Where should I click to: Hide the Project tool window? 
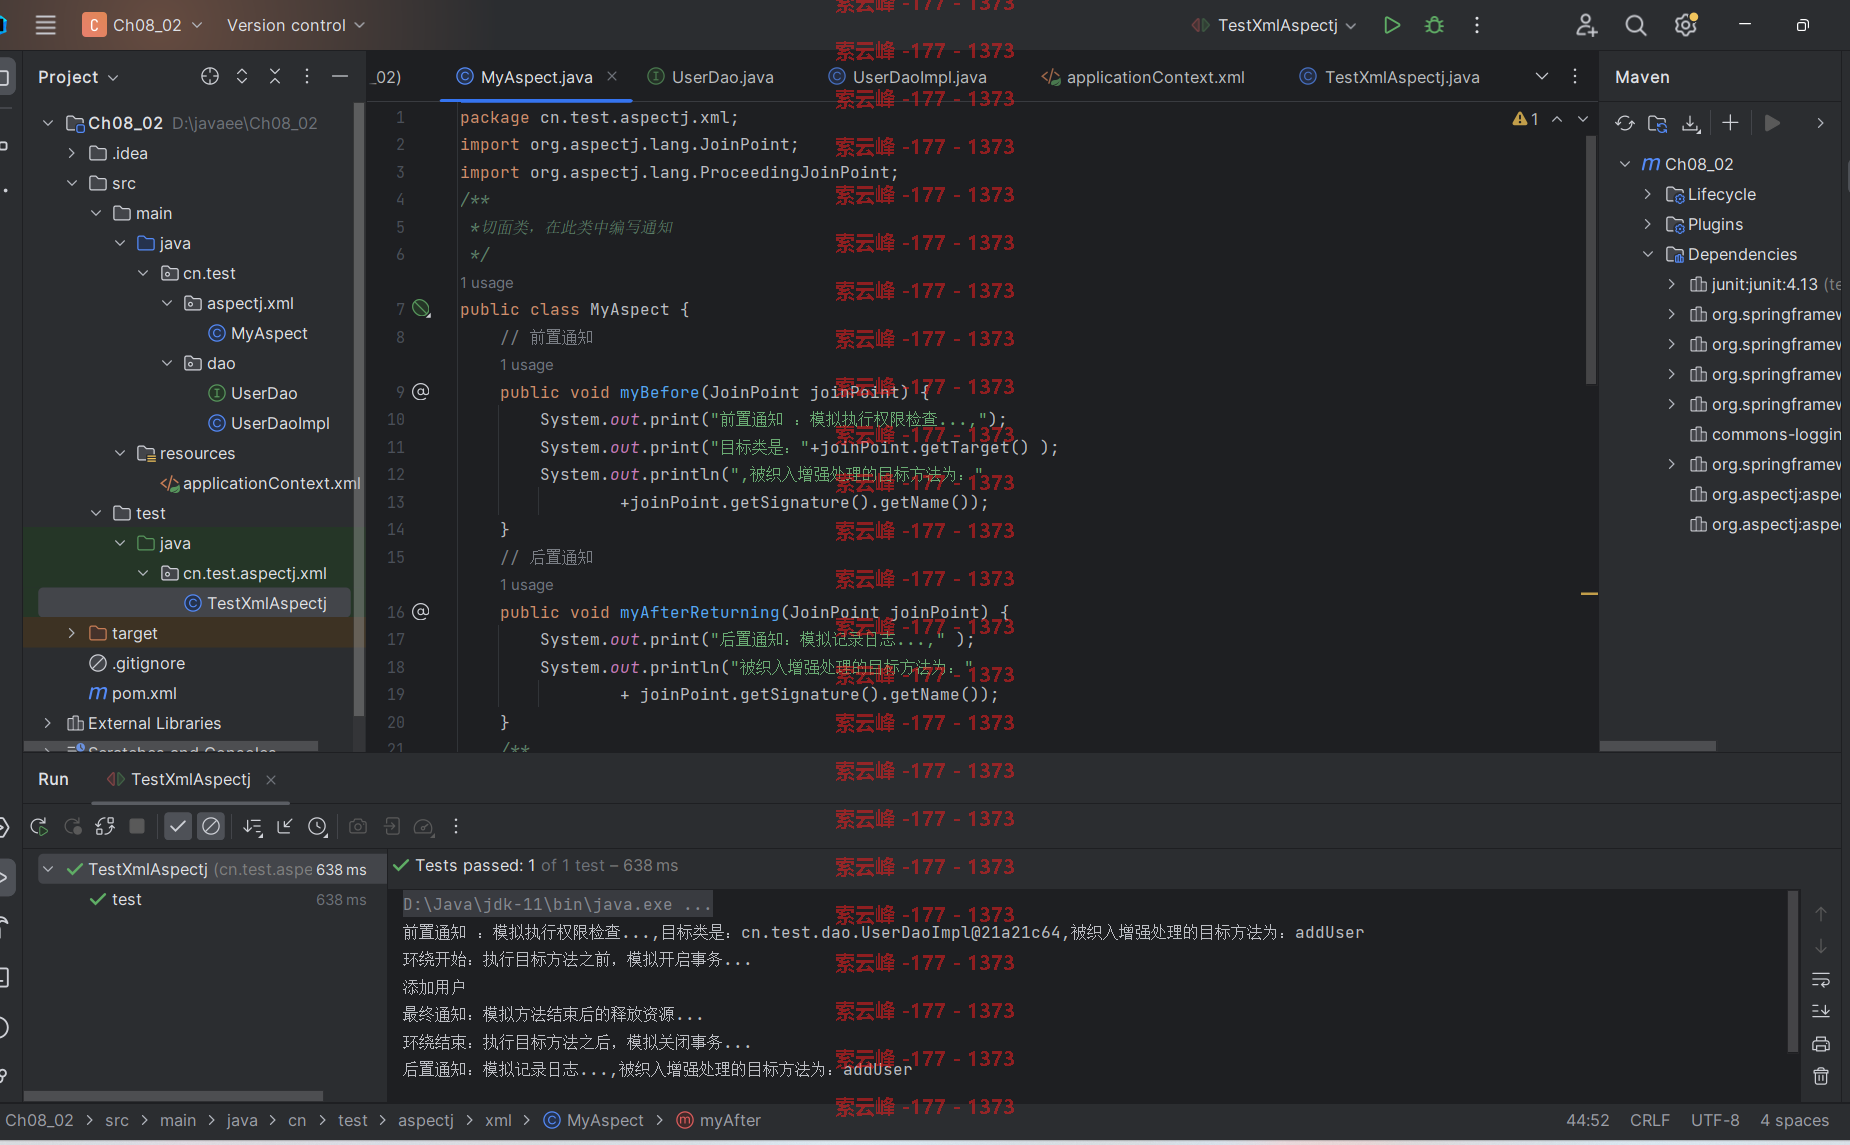click(x=340, y=76)
